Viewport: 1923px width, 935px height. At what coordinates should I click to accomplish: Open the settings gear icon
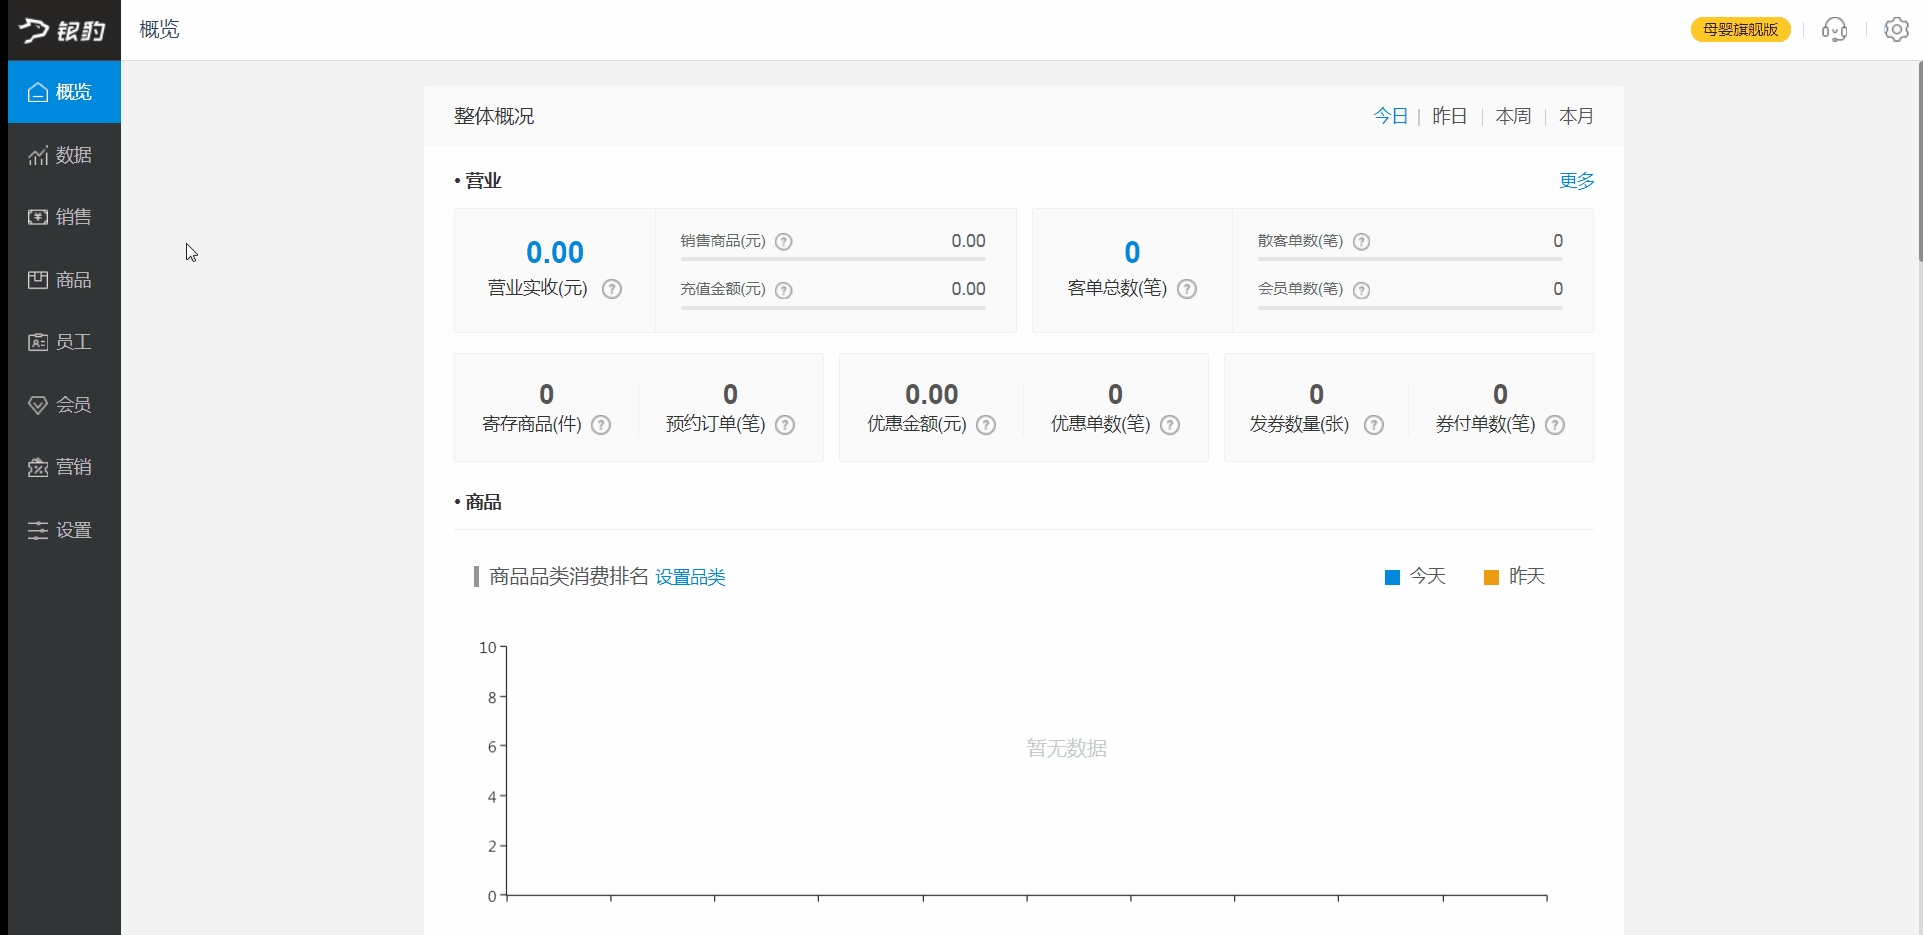pyautogui.click(x=1896, y=29)
